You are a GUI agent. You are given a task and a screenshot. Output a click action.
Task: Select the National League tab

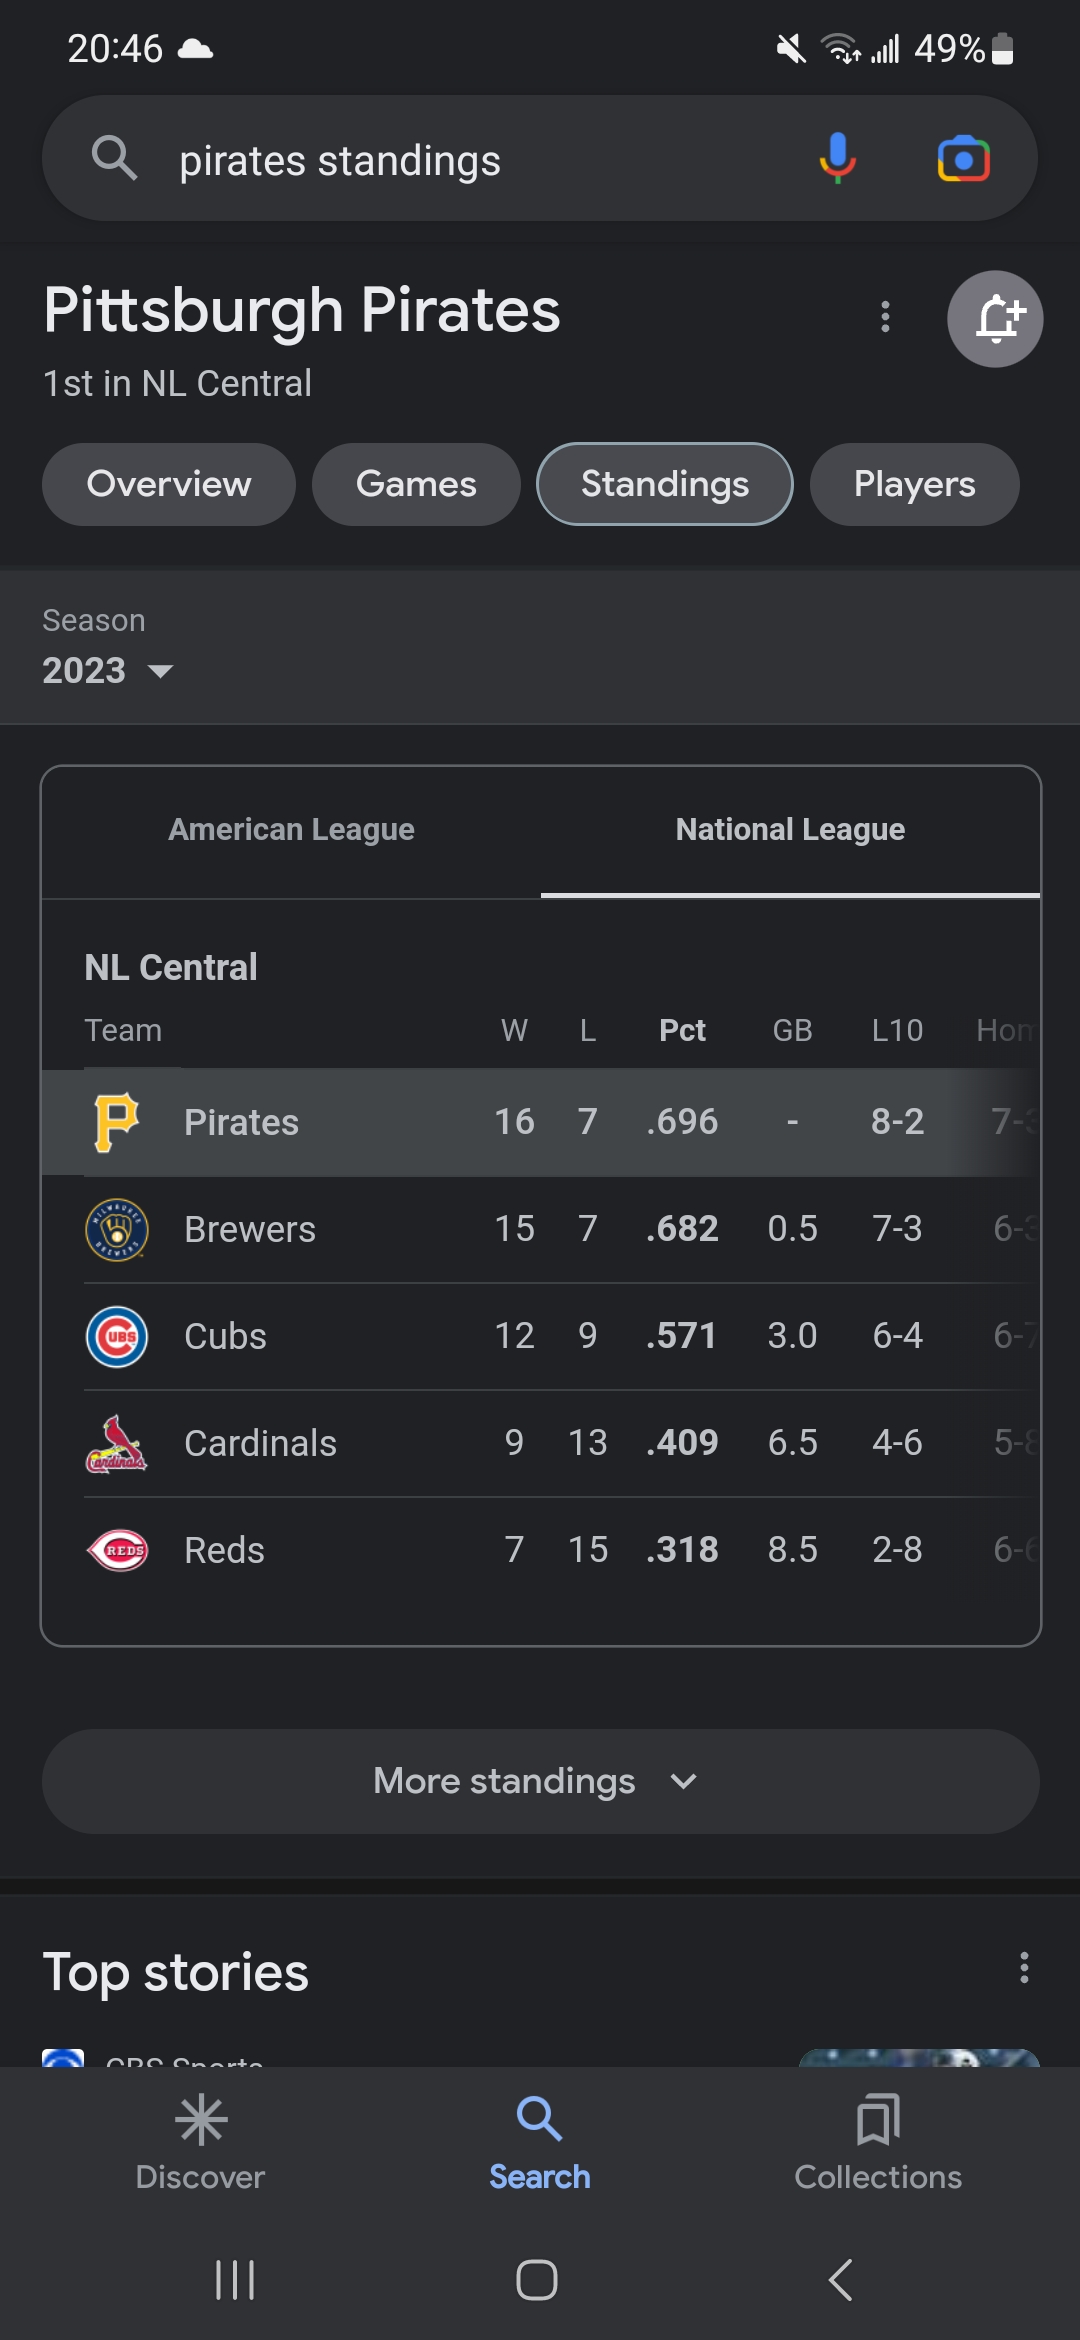[790, 830]
